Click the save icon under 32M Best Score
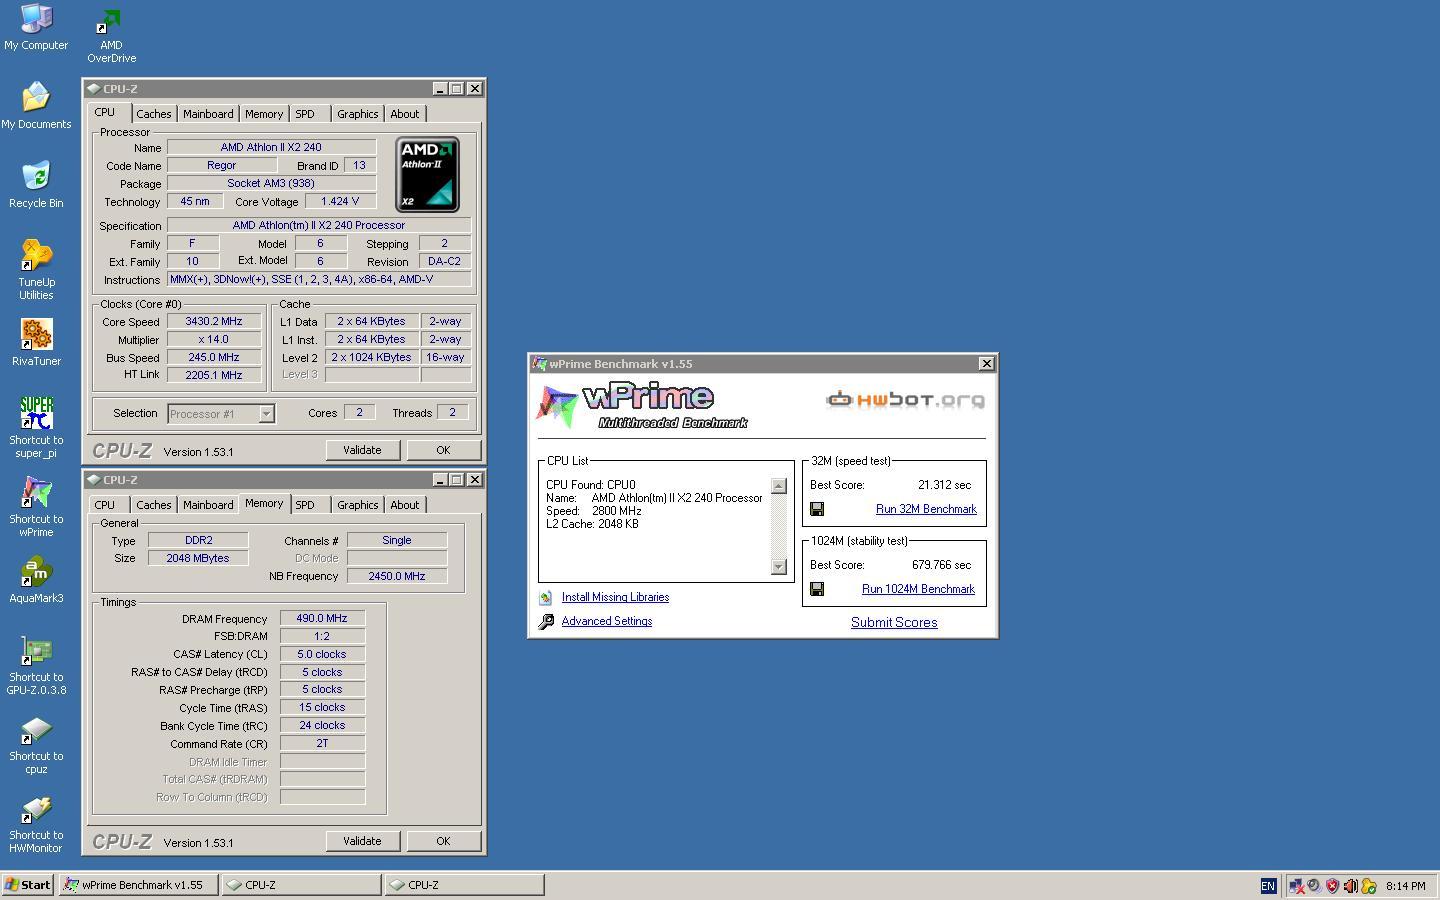 [x=817, y=509]
